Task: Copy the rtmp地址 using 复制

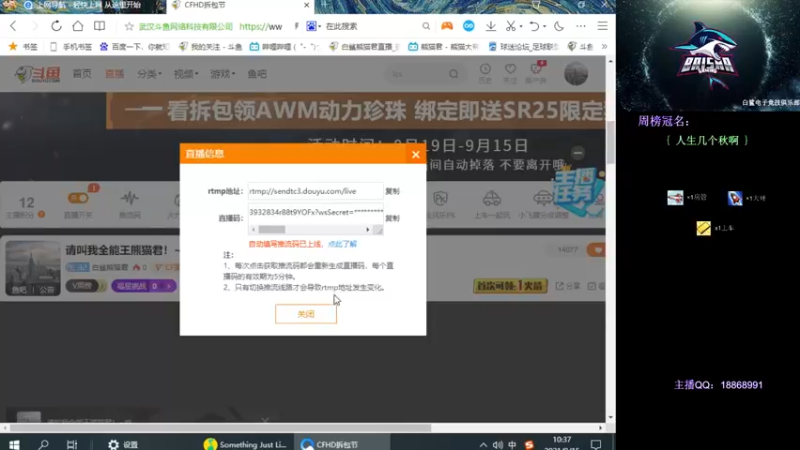Action: click(392, 191)
